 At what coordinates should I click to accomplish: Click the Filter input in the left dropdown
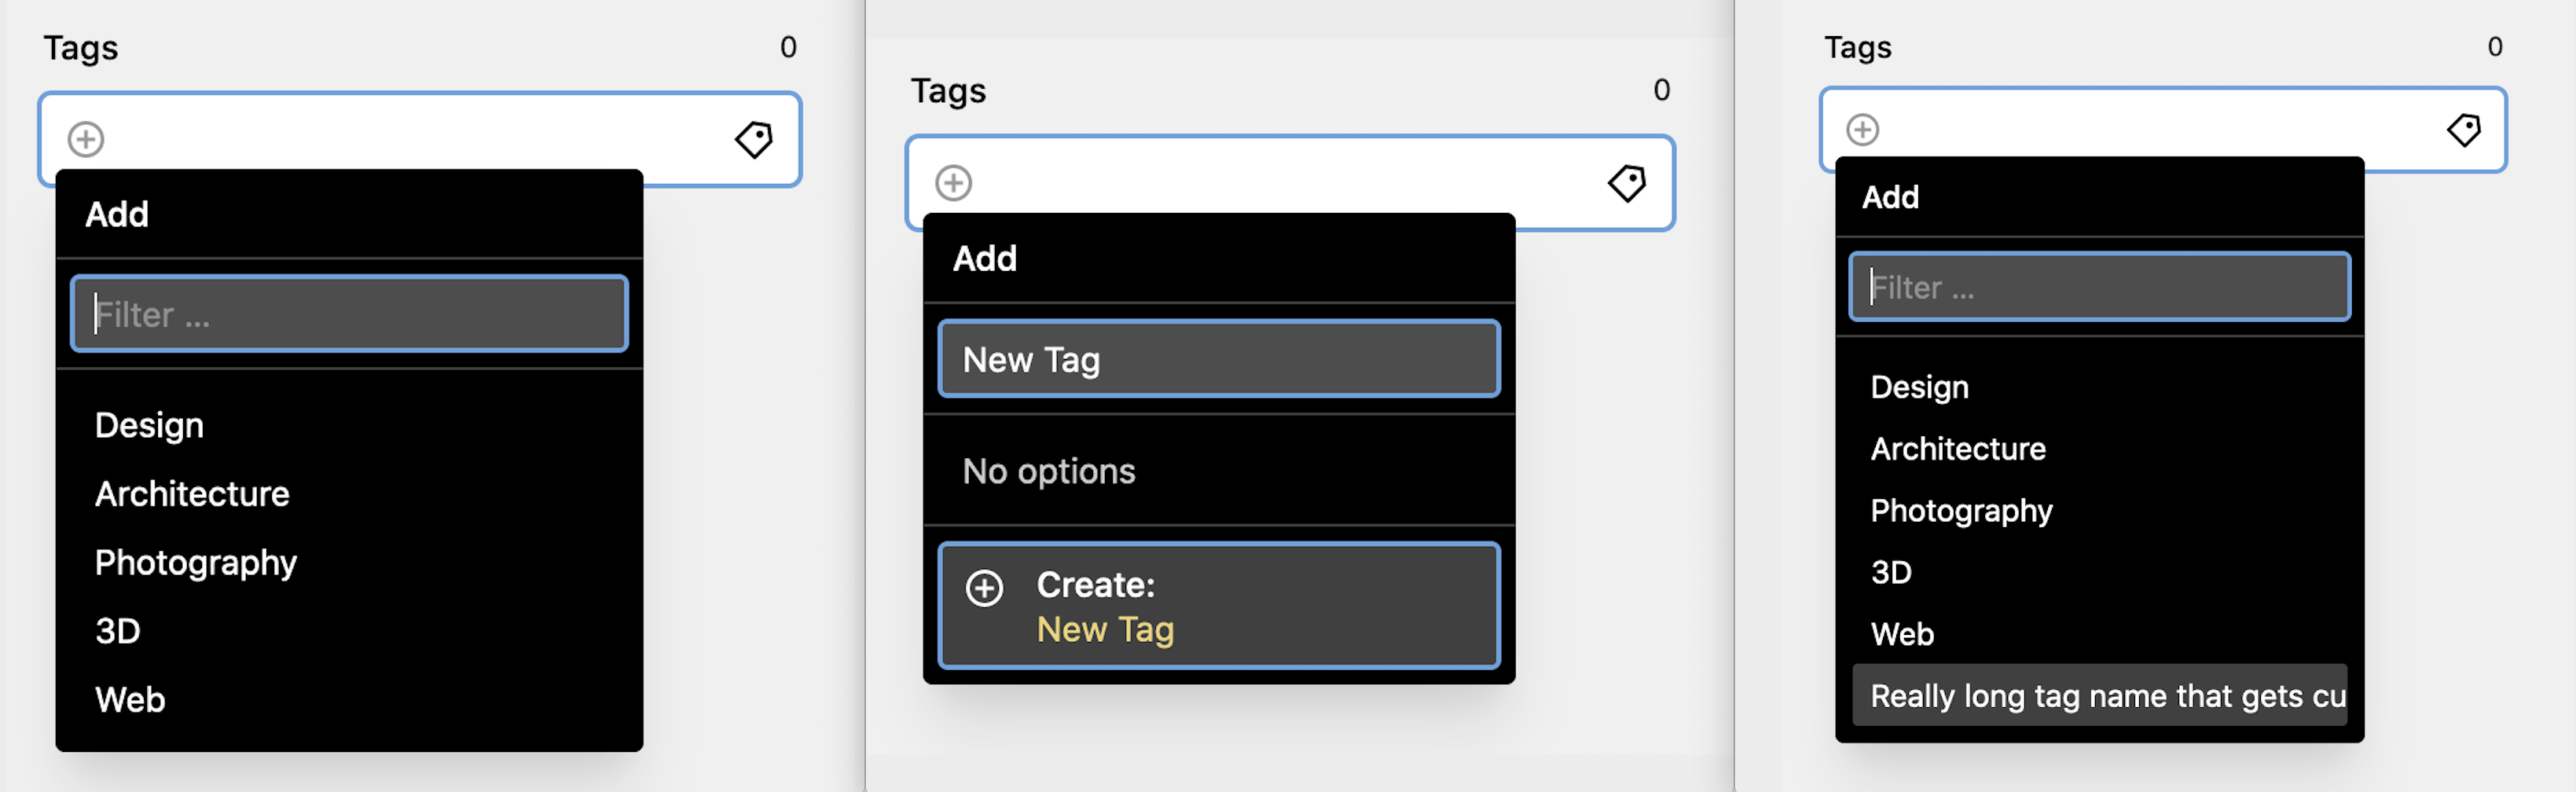pyautogui.click(x=348, y=313)
